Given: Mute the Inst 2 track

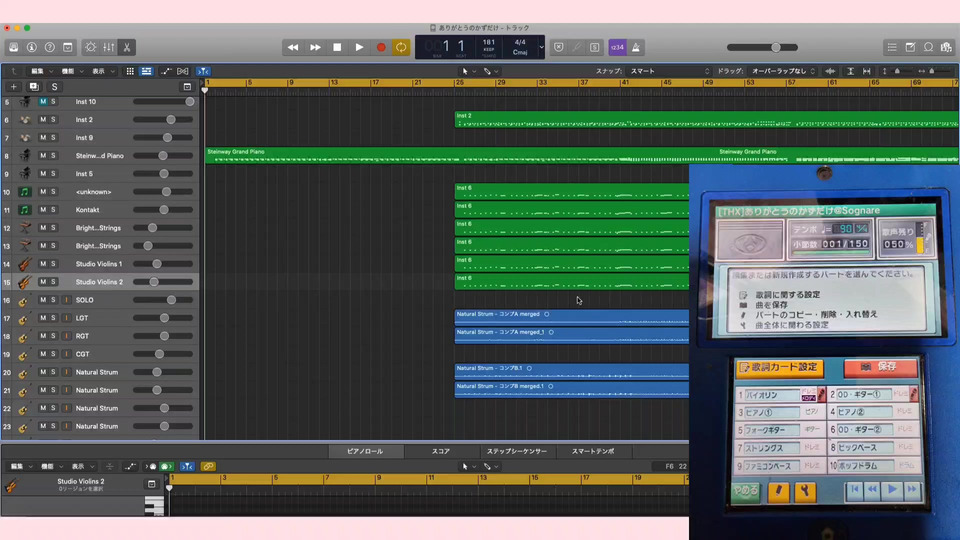Looking at the screenshot, I should pos(43,119).
